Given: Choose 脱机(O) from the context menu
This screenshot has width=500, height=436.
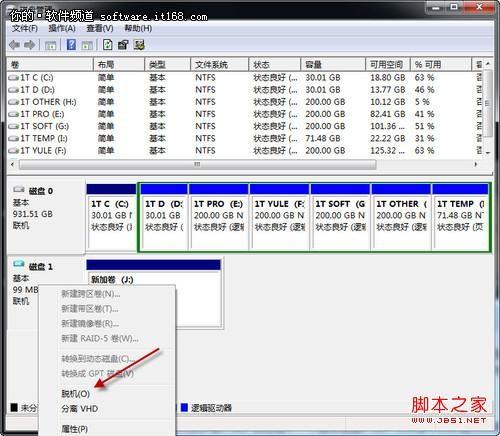Looking at the screenshot, I should pyautogui.click(x=75, y=394).
